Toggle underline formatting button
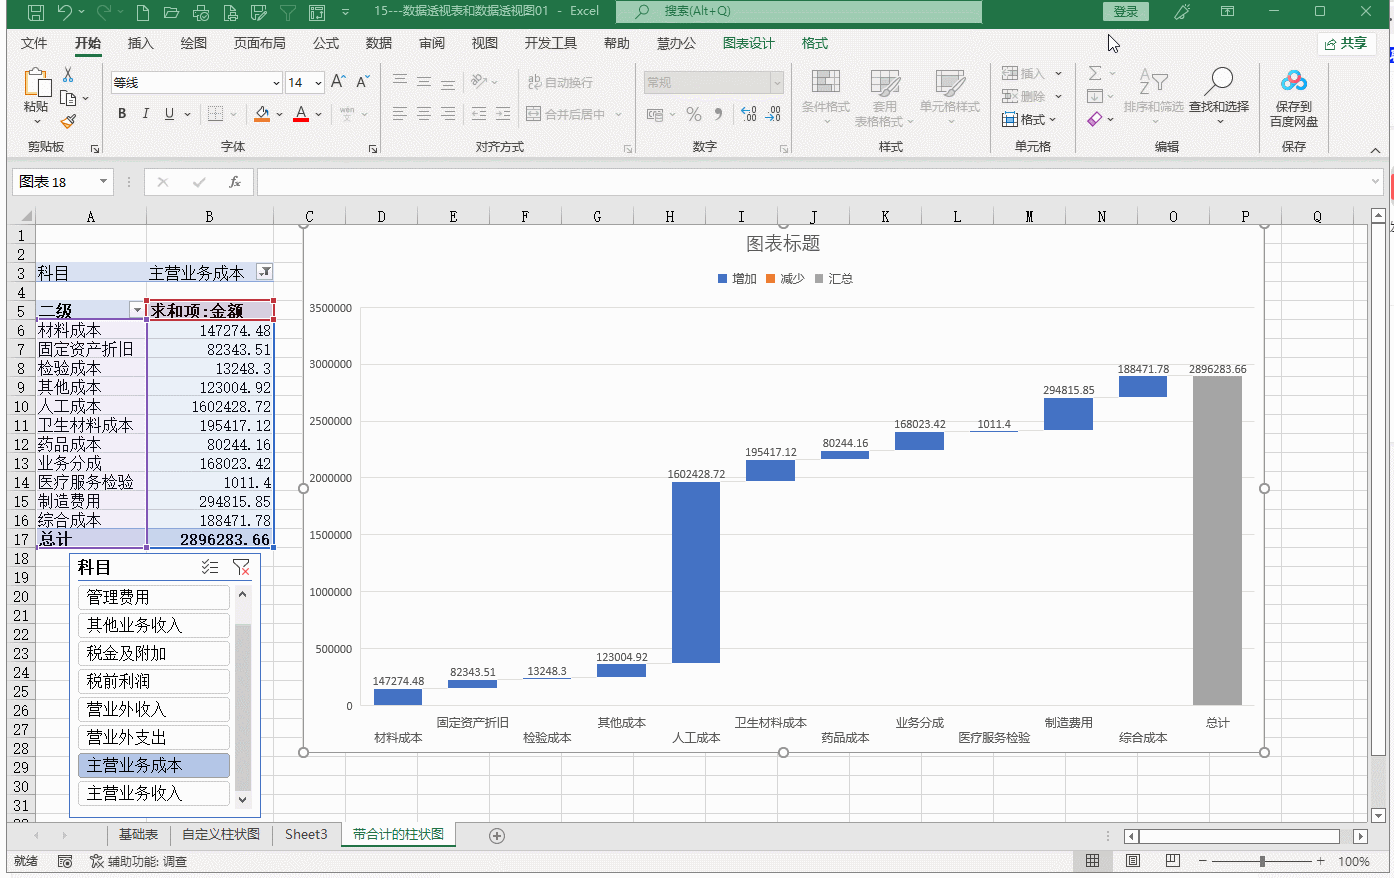1394x878 pixels. [x=170, y=114]
